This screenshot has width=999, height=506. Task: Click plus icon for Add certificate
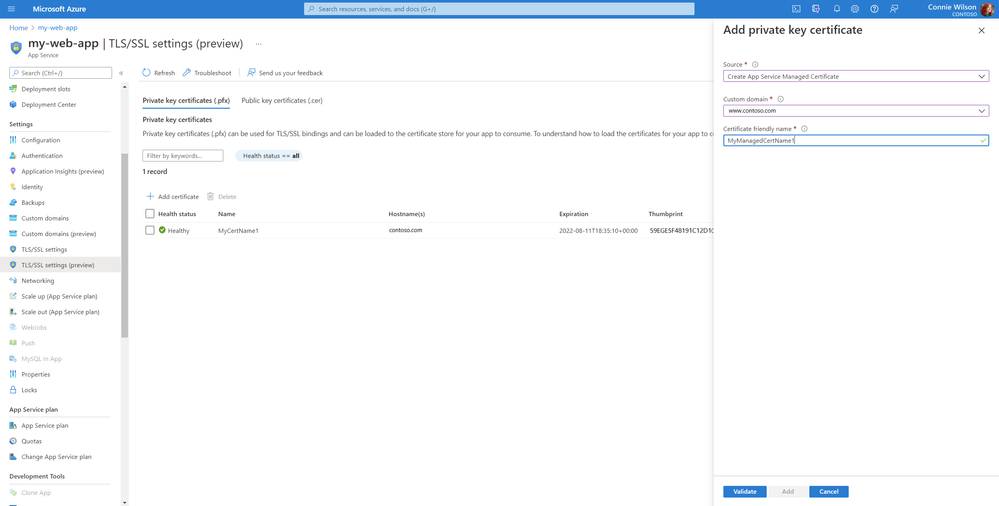pyautogui.click(x=150, y=197)
